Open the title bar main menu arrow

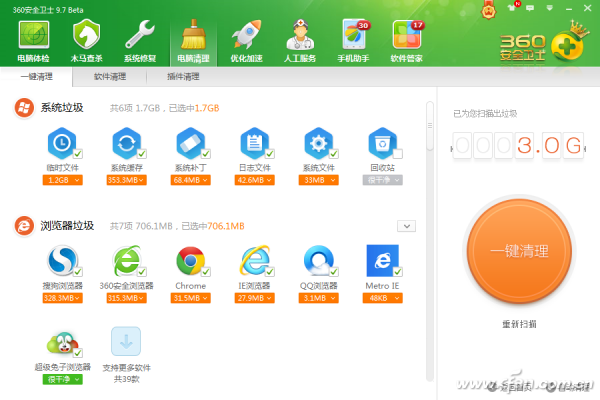coord(549,8)
